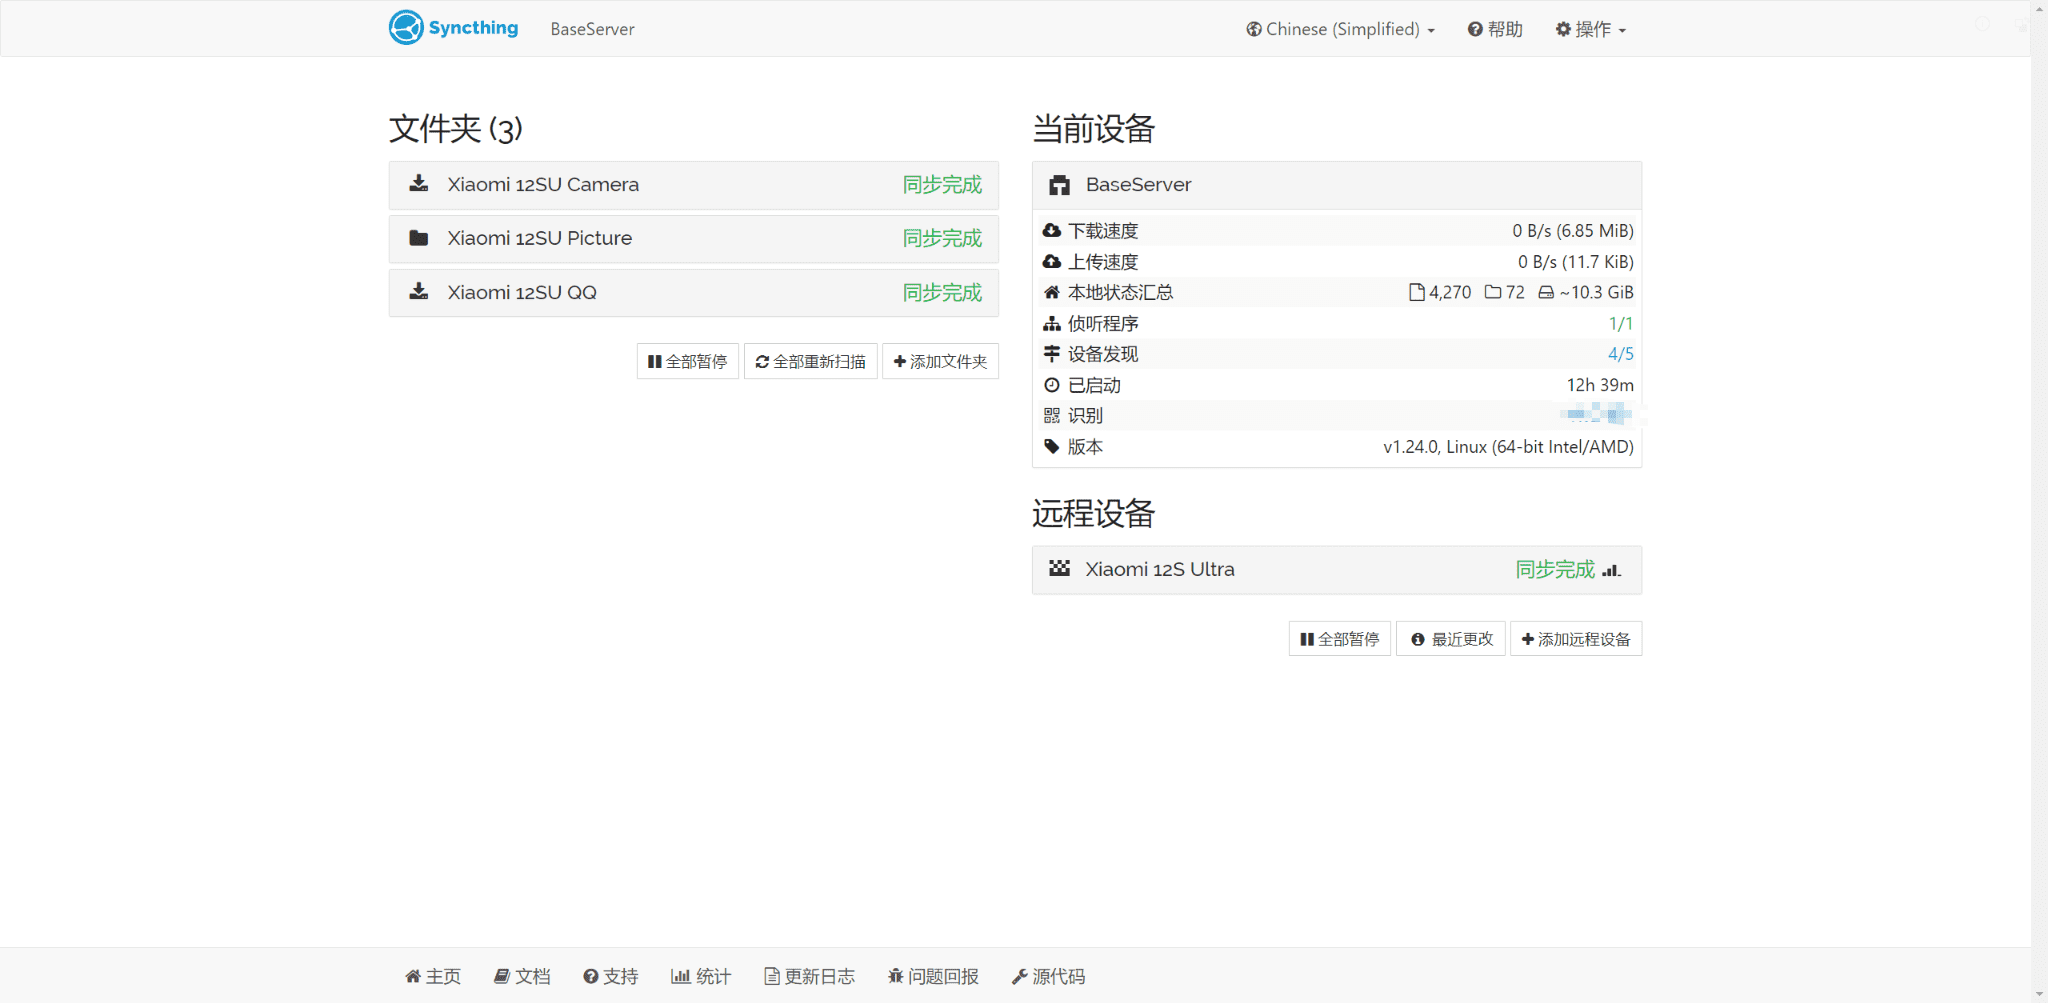Click the home icon beside 本地状态汇总
Image resolution: width=2048 pixels, height=1003 pixels.
pos(1051,292)
